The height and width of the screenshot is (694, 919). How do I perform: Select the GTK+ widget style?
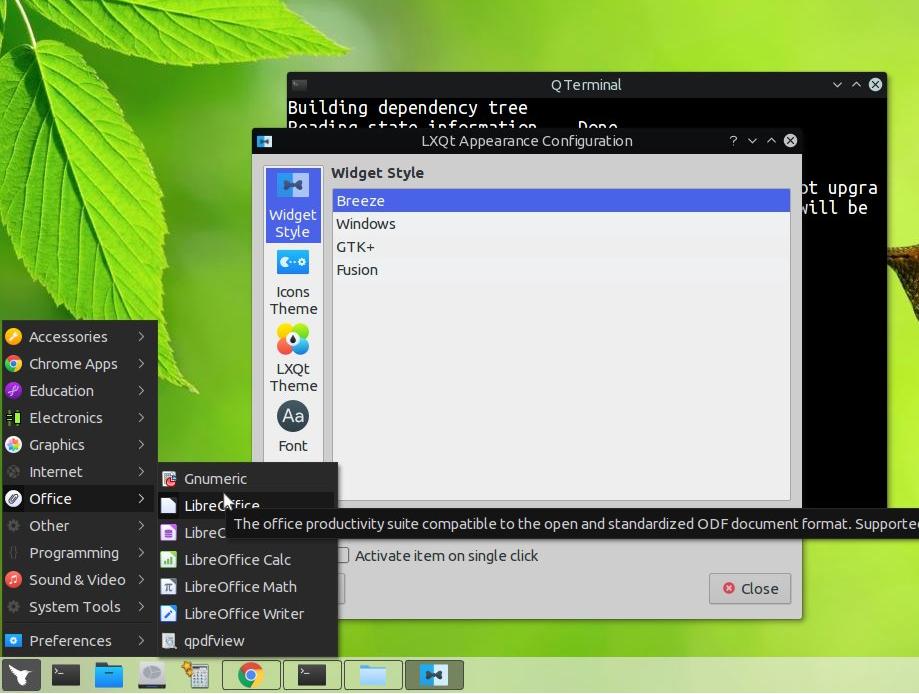click(x=561, y=247)
